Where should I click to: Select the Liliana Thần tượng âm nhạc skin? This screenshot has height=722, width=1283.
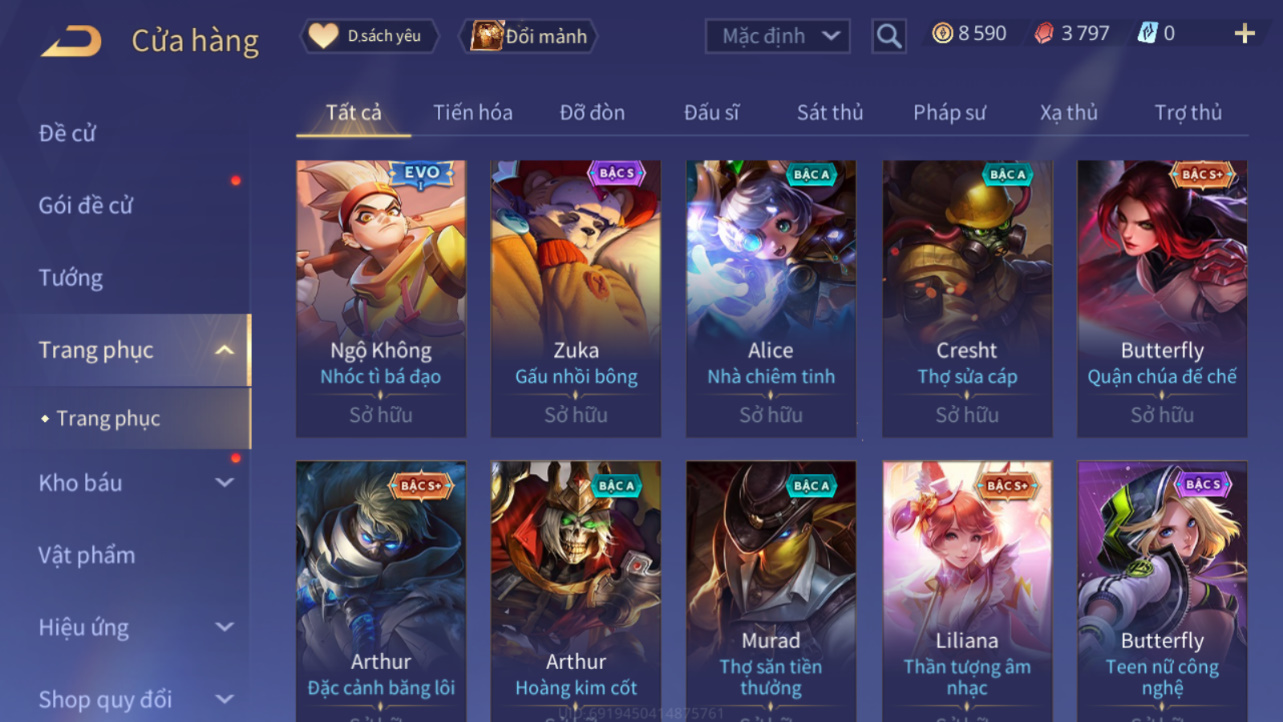967,591
